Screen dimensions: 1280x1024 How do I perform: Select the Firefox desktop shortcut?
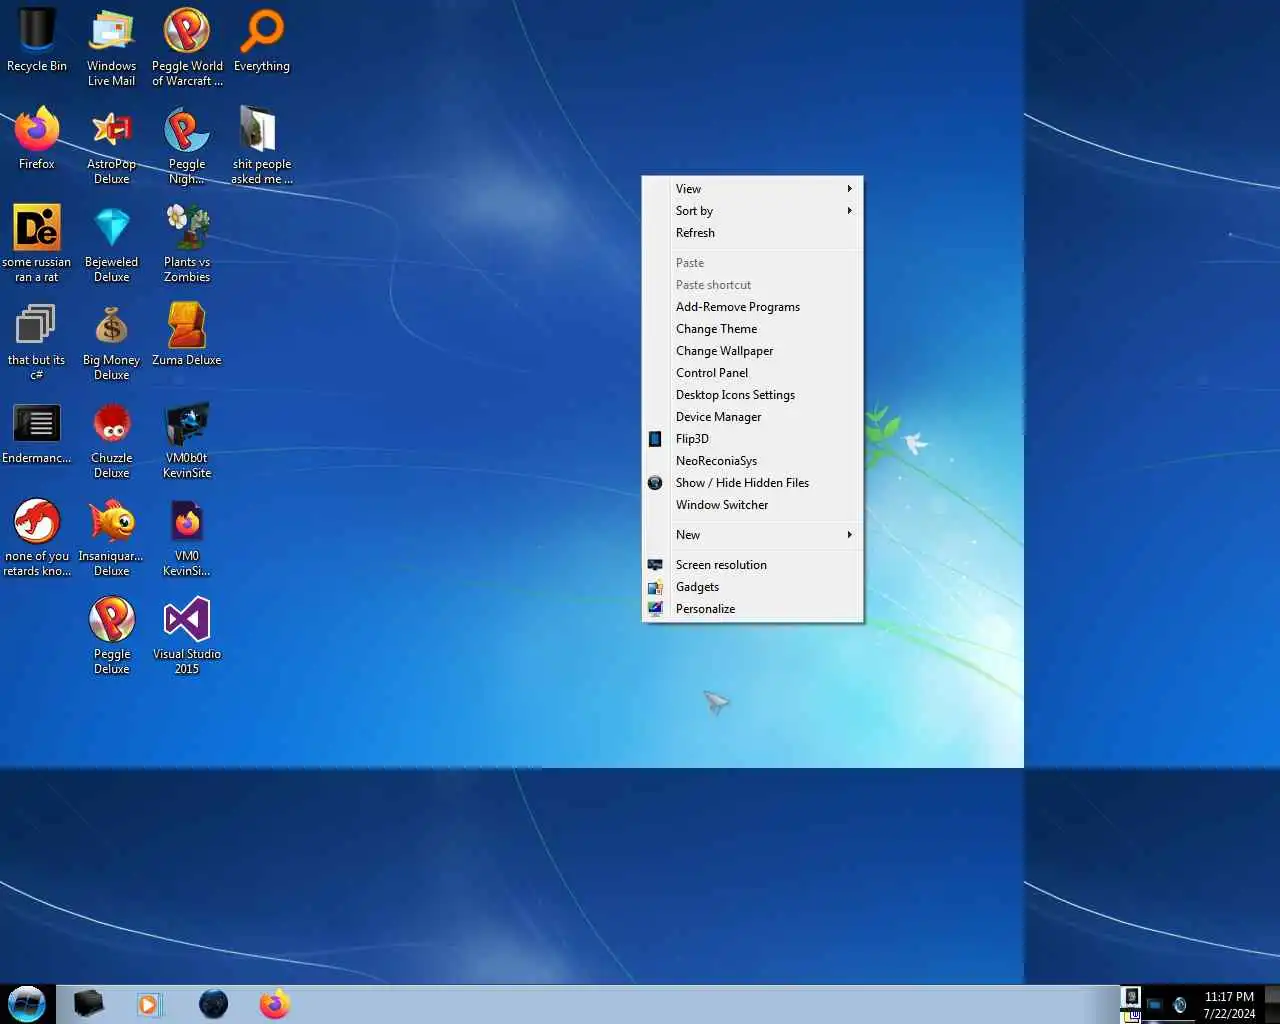(37, 139)
